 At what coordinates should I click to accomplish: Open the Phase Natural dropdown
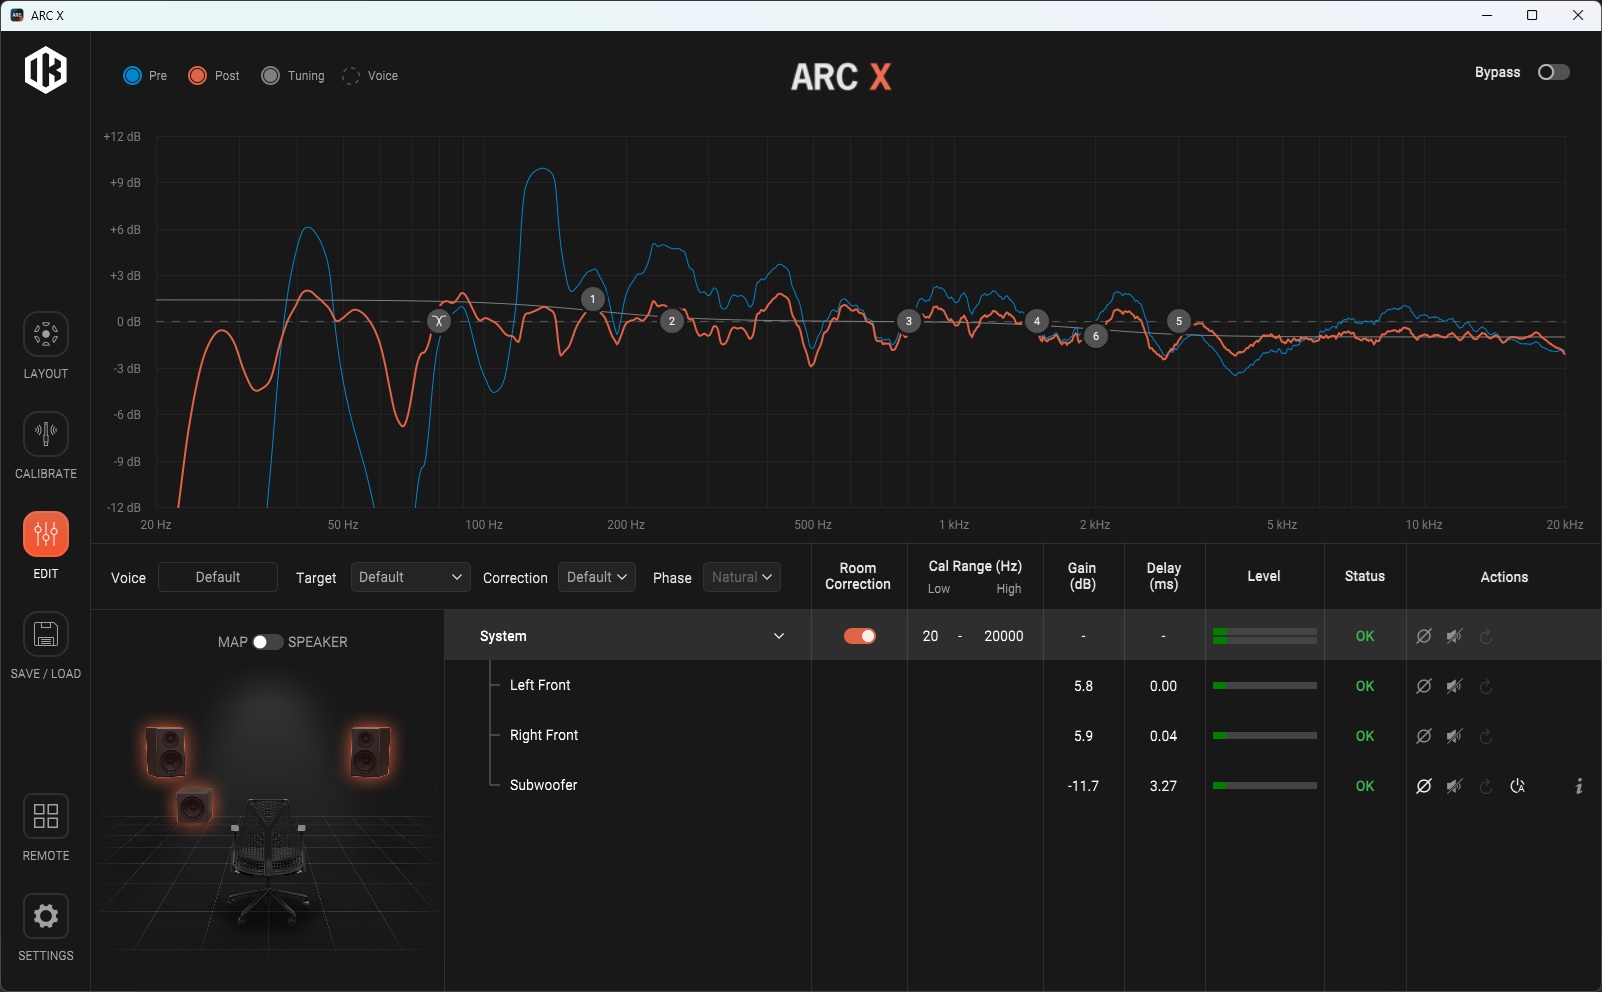point(742,577)
